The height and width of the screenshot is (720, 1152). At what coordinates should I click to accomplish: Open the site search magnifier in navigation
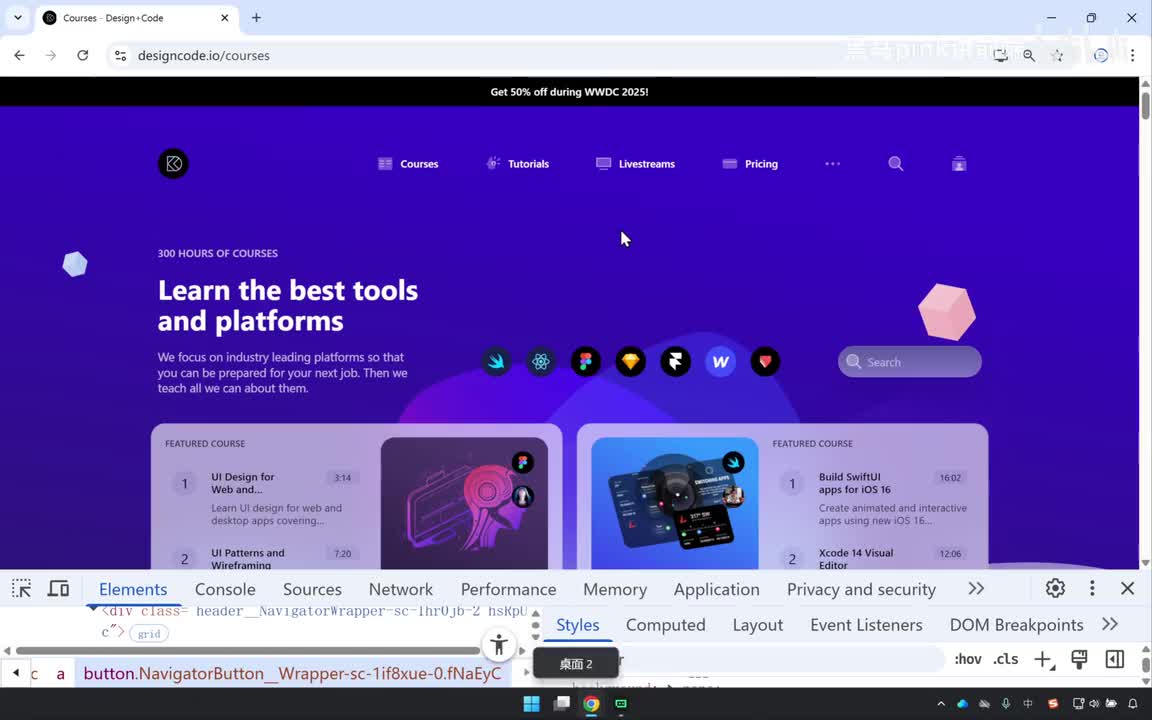896,163
